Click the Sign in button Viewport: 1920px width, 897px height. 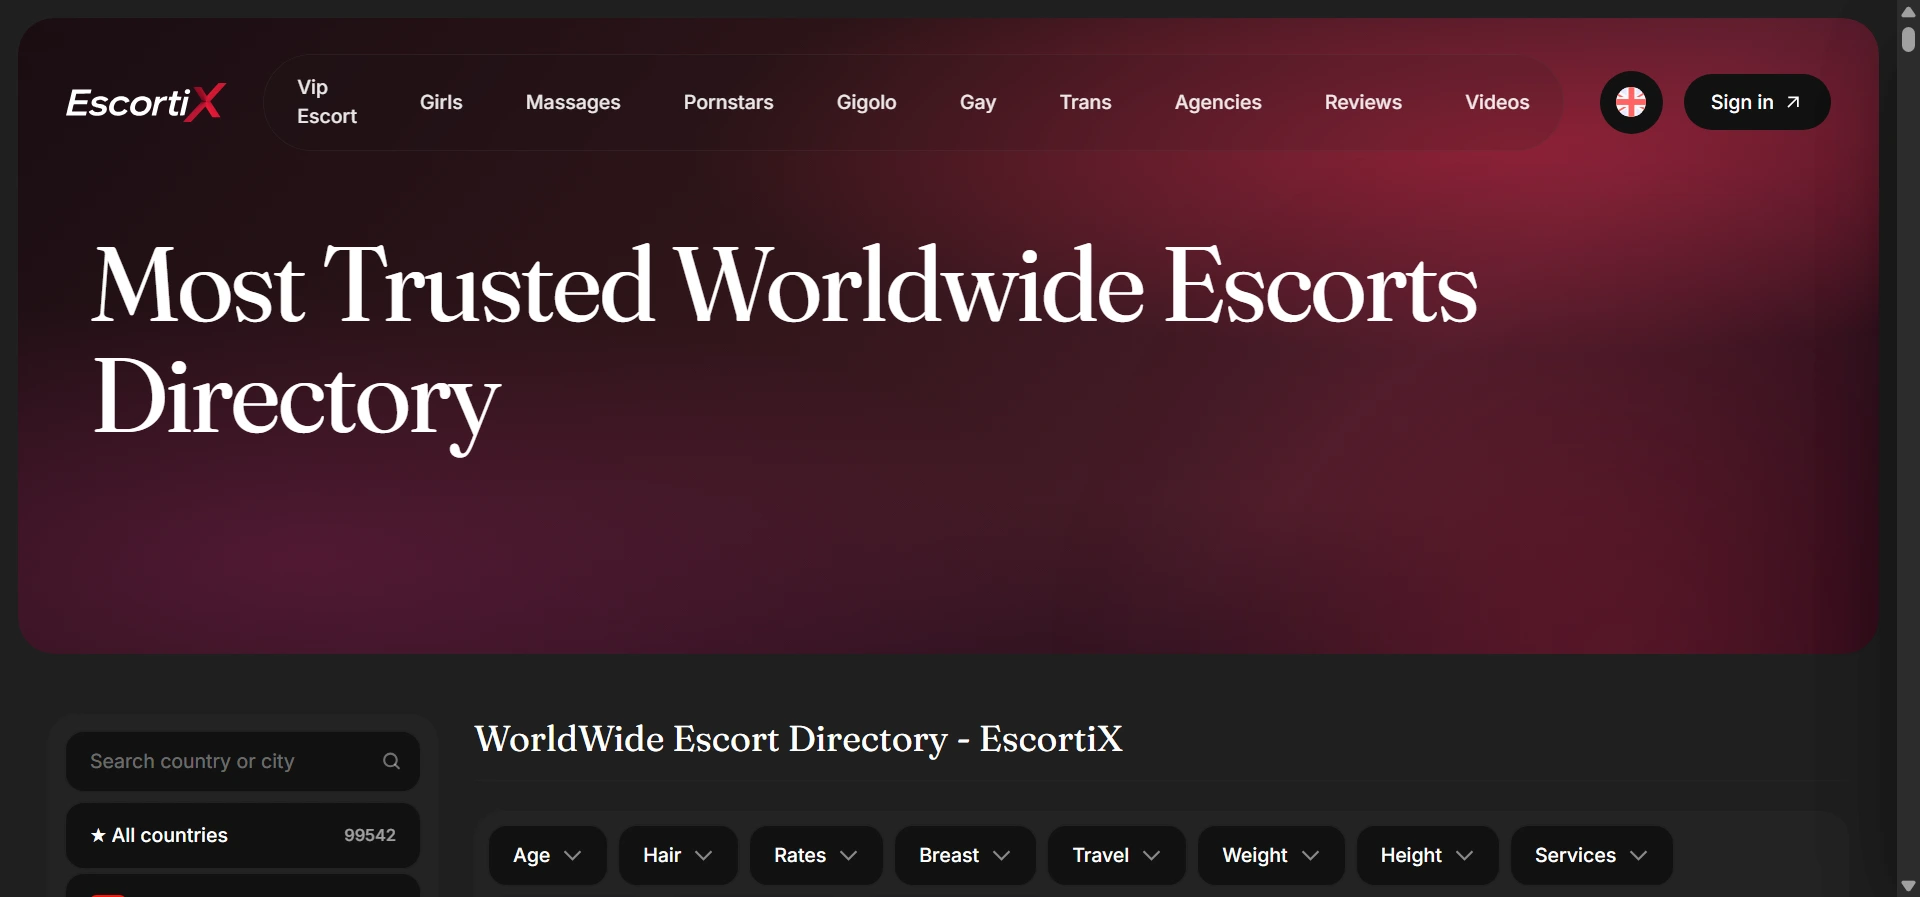[x=1757, y=102]
